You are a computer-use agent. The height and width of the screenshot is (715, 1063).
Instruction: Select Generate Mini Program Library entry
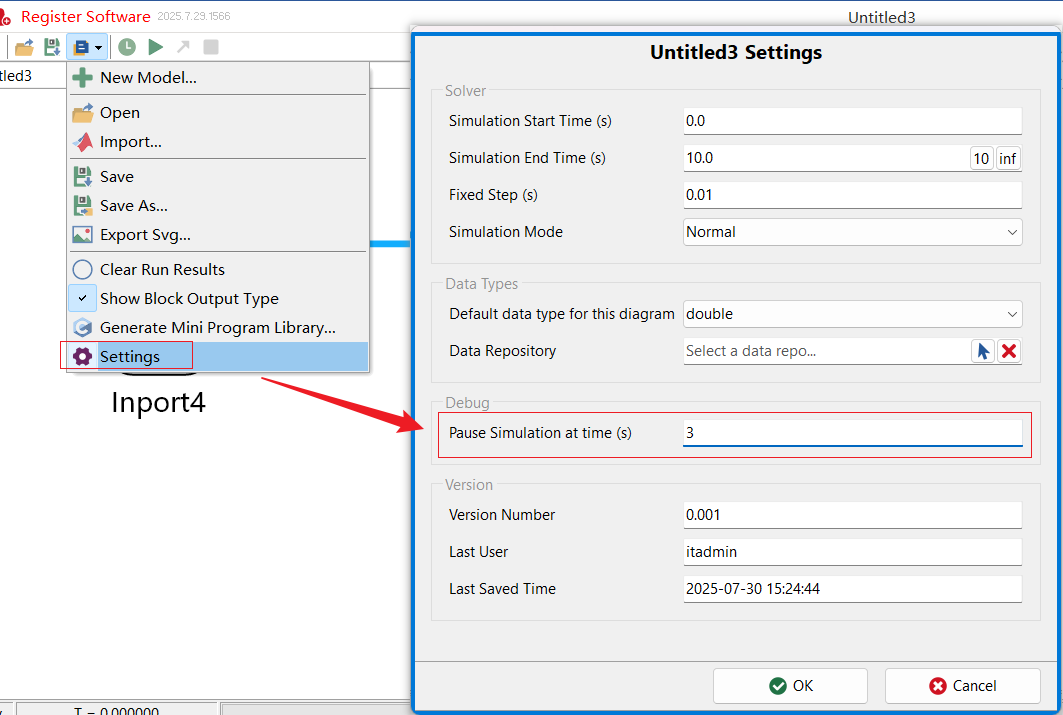(218, 328)
